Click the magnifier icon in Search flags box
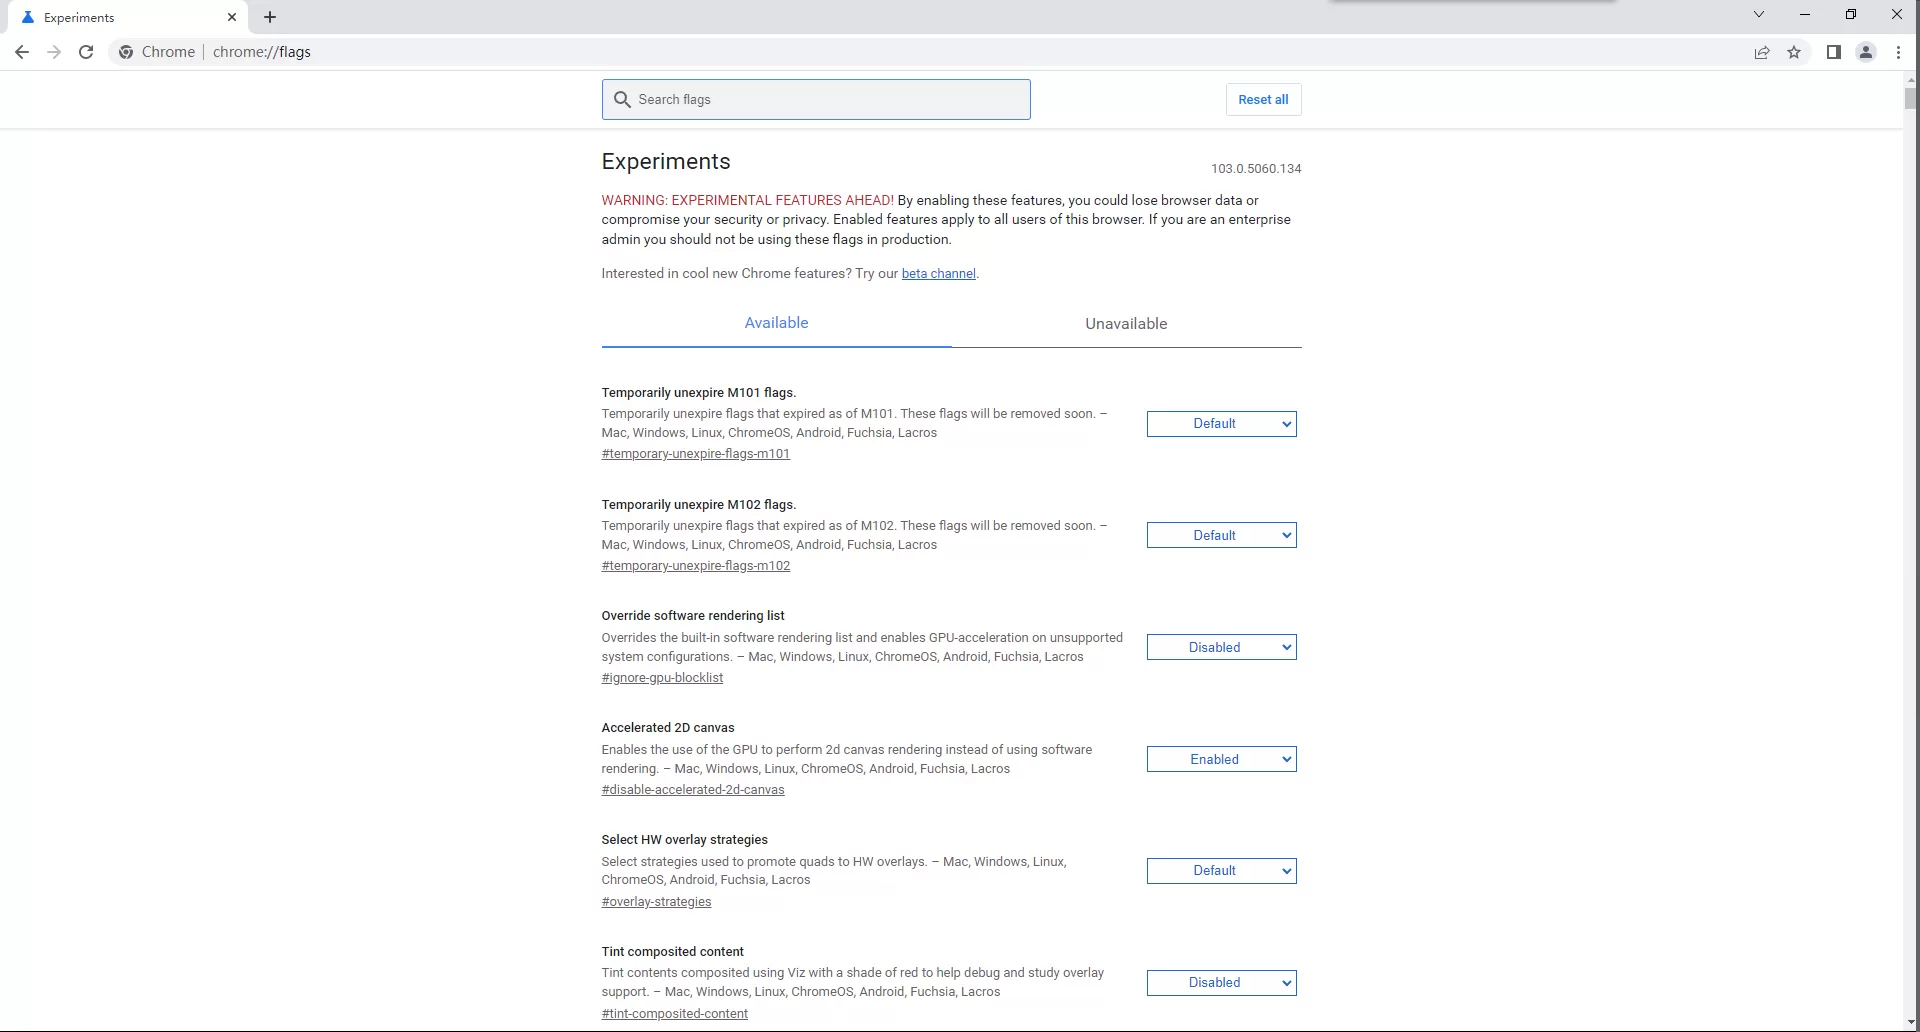This screenshot has width=1920, height=1032. click(622, 100)
